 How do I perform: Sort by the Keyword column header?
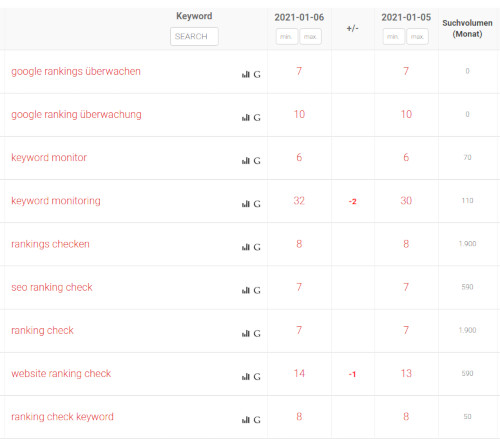coord(194,16)
